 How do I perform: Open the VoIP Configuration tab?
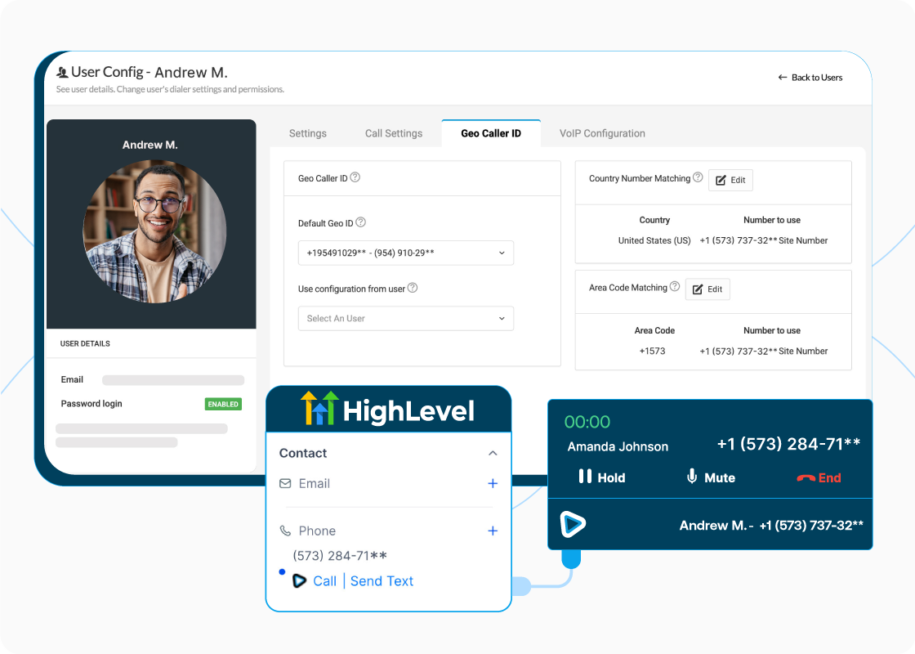coord(602,134)
